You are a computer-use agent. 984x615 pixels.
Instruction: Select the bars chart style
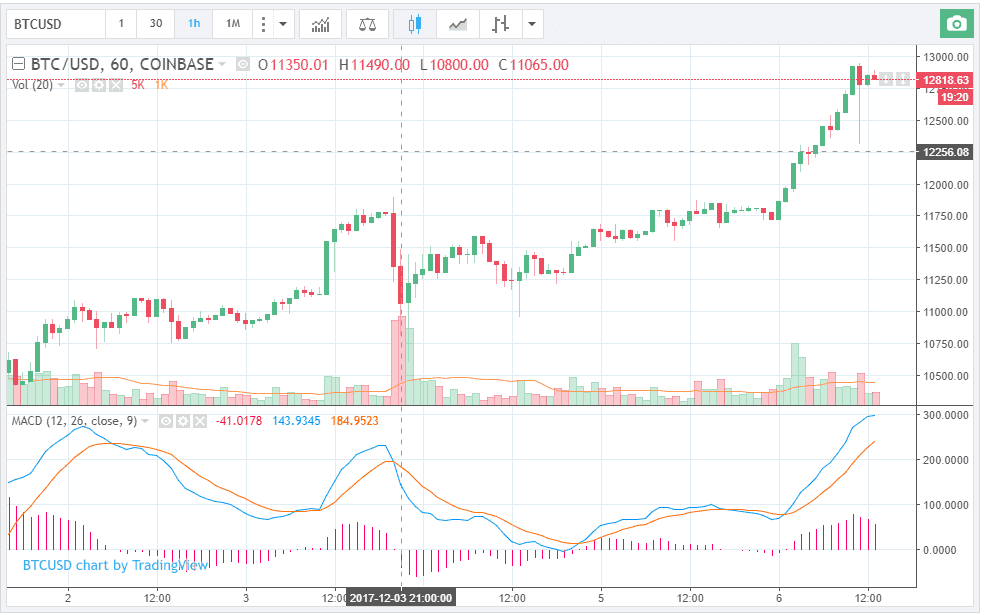pyautogui.click(x=500, y=24)
